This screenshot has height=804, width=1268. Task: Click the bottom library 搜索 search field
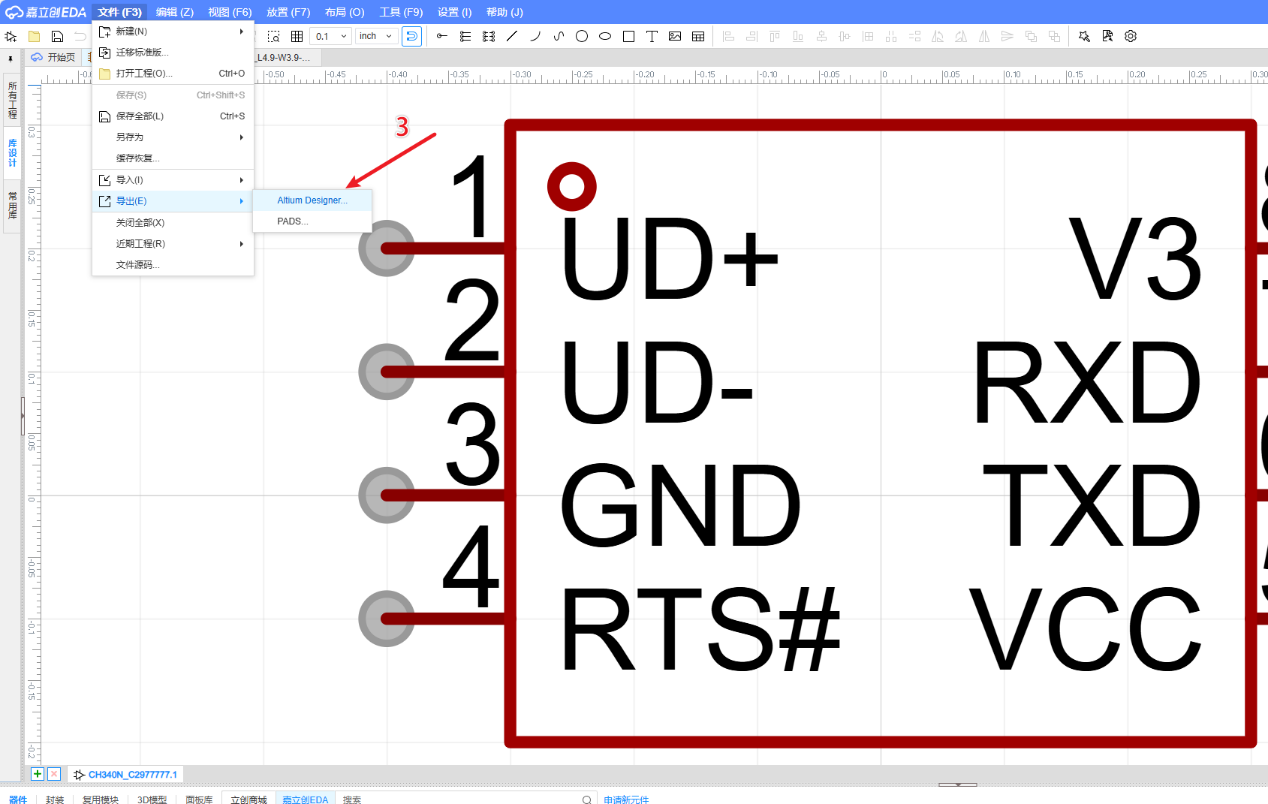[x=465, y=799]
